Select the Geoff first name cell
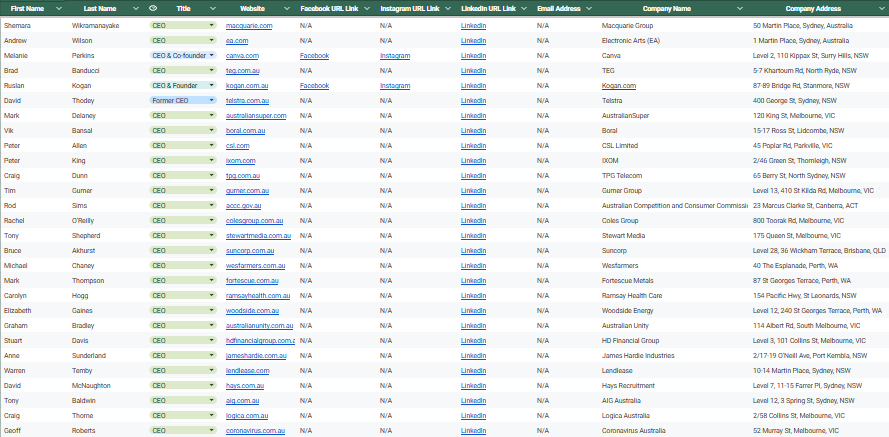This screenshot has width=889, height=437. [11, 431]
